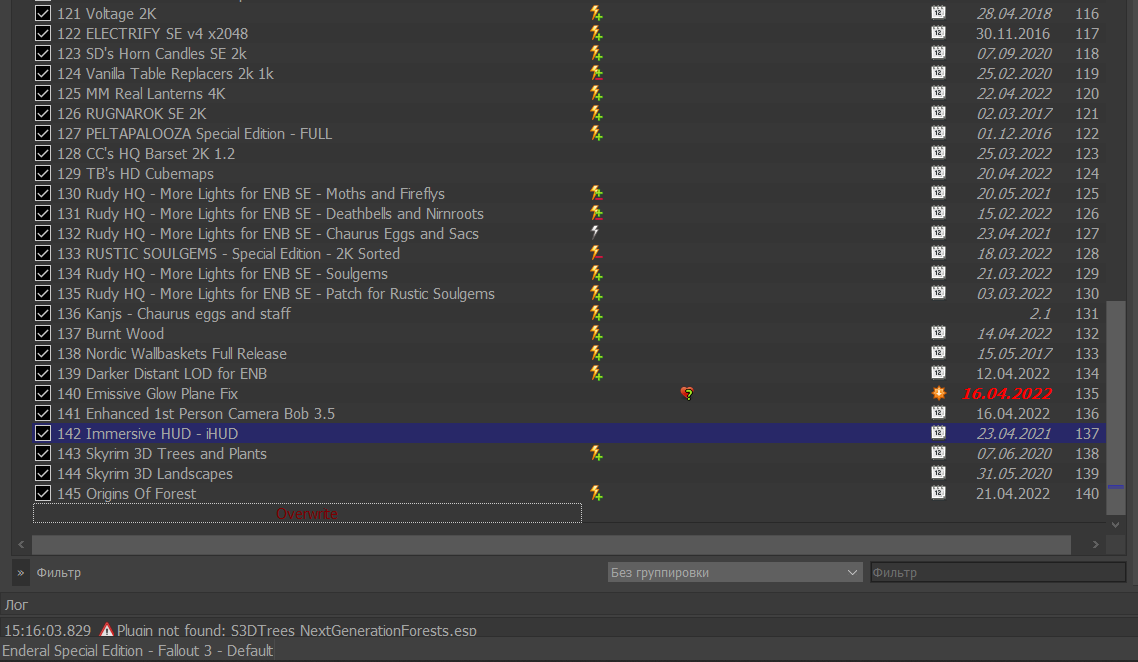Click the conflict icon for Burnt Wood
The image size is (1138, 662).
pyautogui.click(x=596, y=333)
